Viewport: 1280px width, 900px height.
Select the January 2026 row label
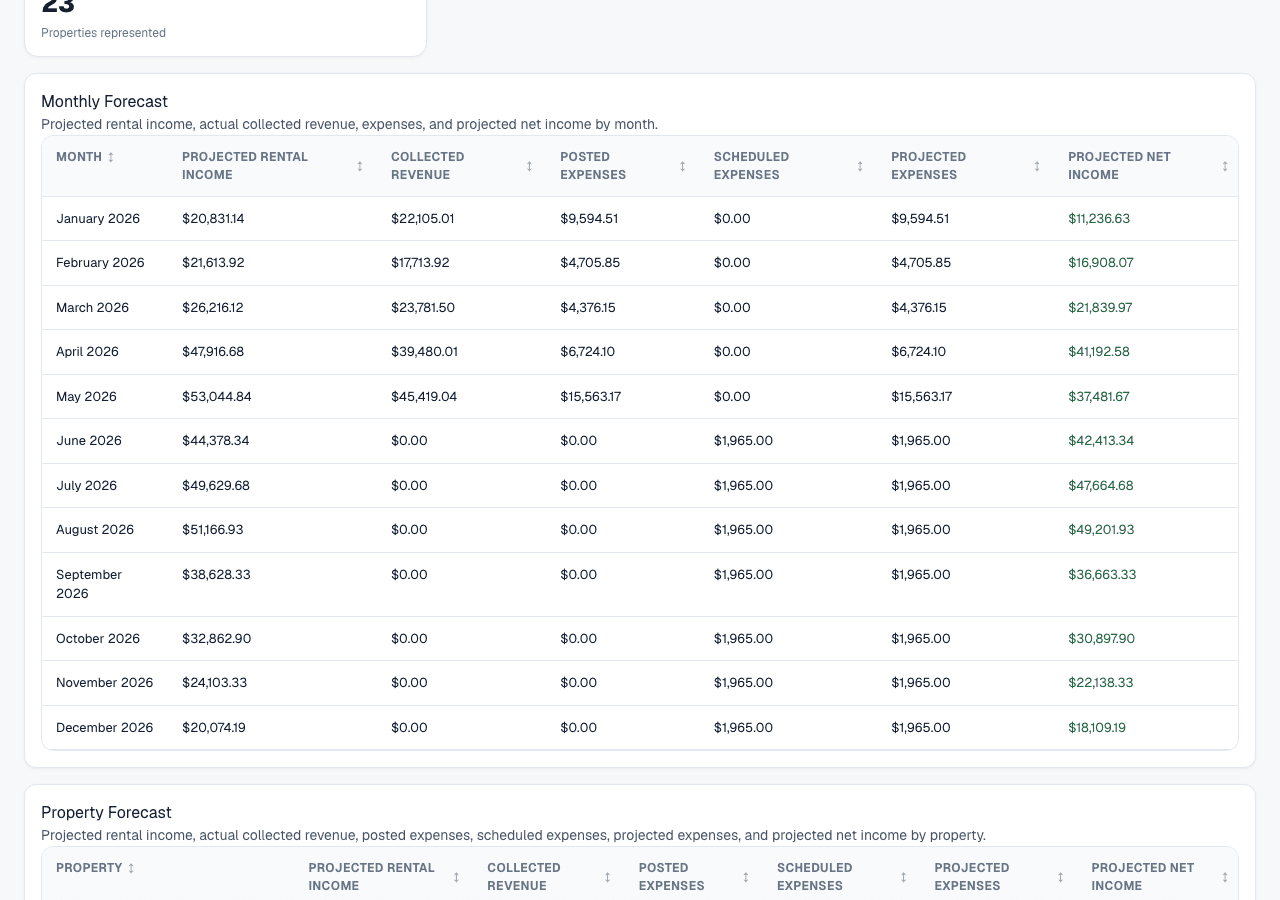98,219
